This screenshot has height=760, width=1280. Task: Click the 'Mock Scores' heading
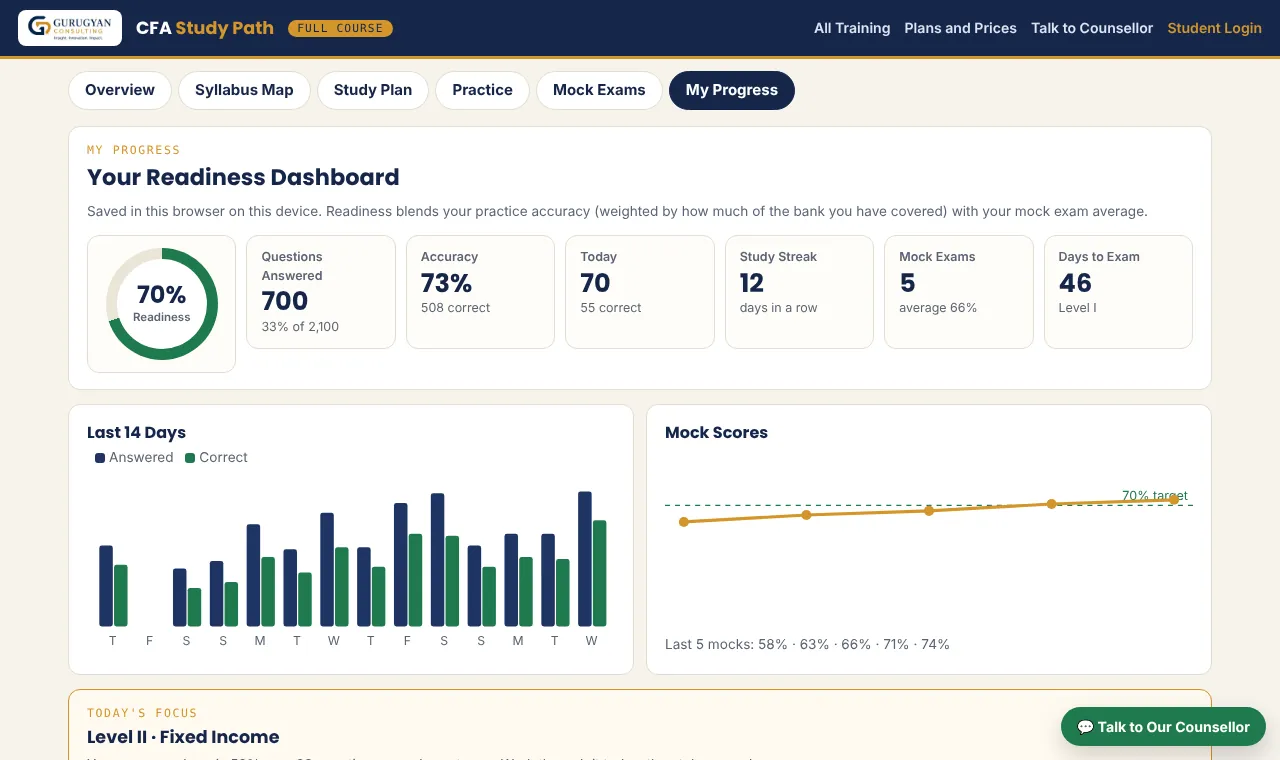[x=716, y=432]
